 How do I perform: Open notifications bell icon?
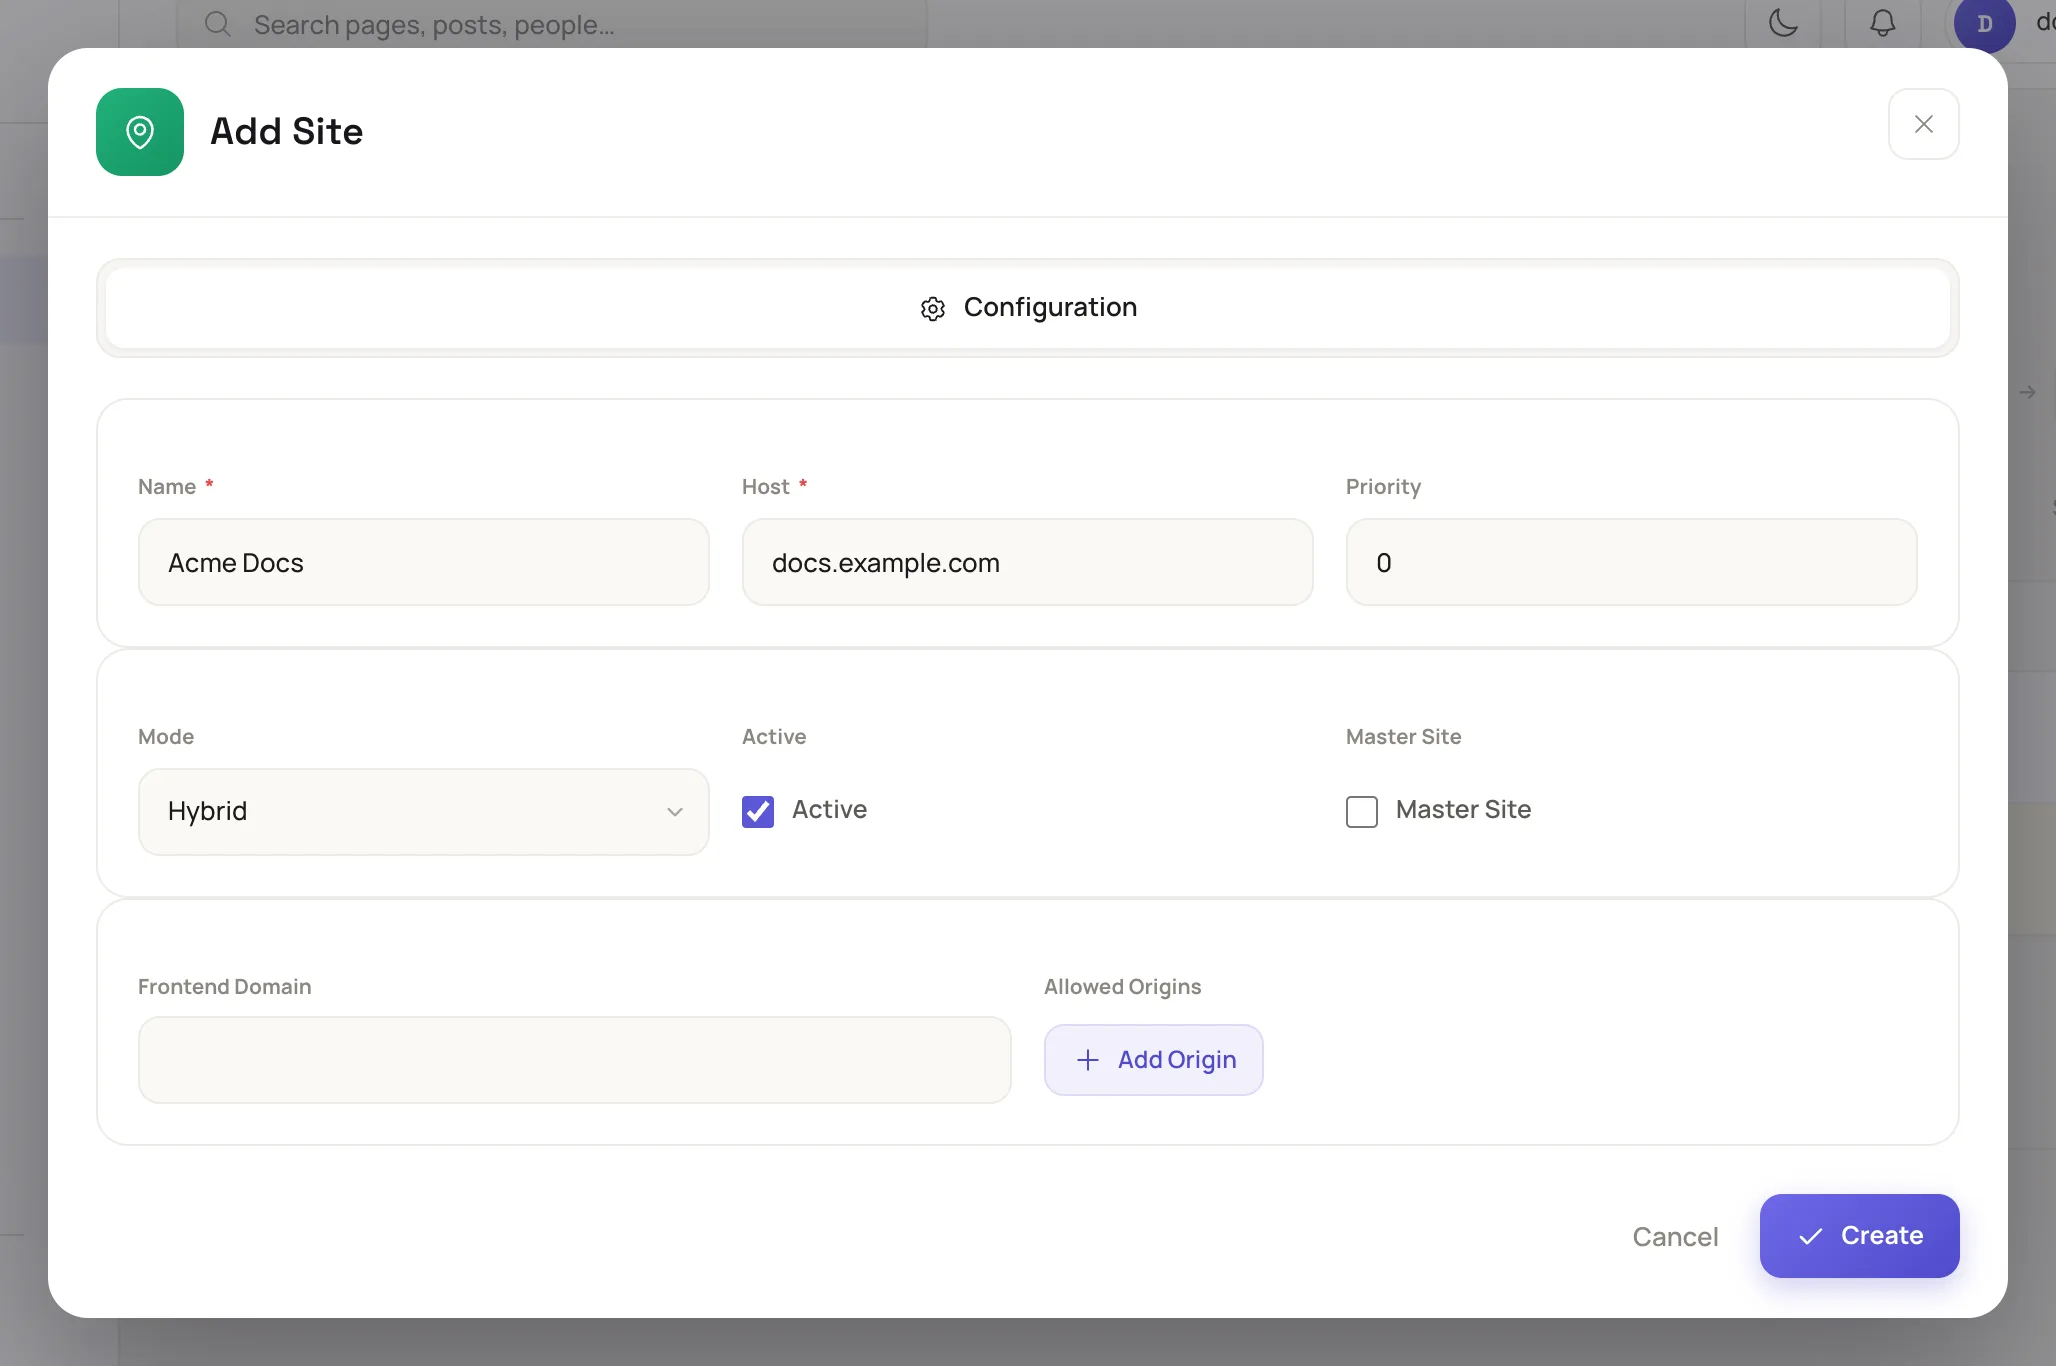1883,22
